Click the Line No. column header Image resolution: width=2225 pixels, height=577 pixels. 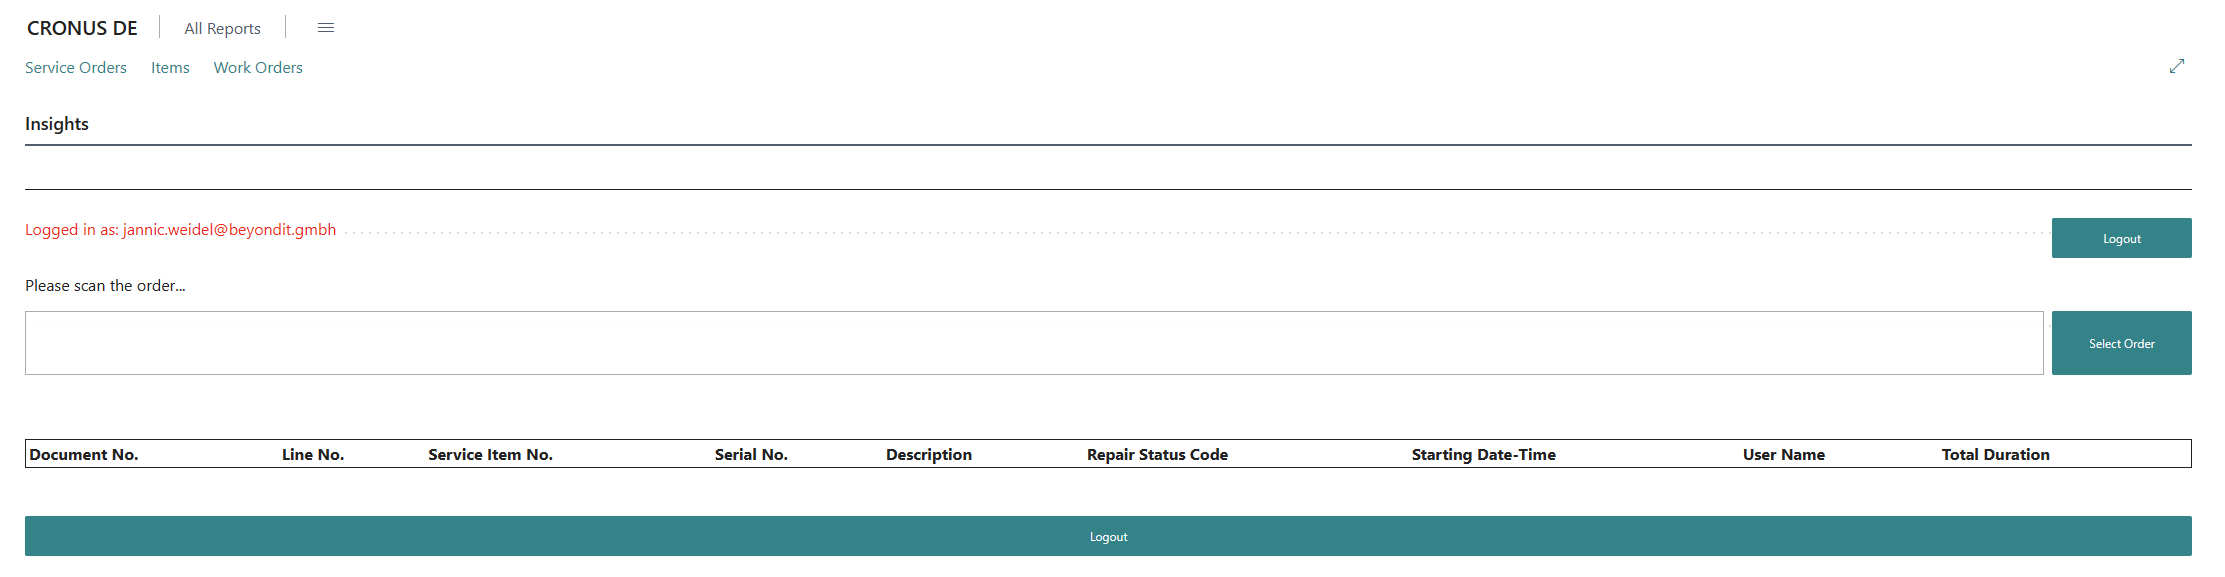point(313,454)
